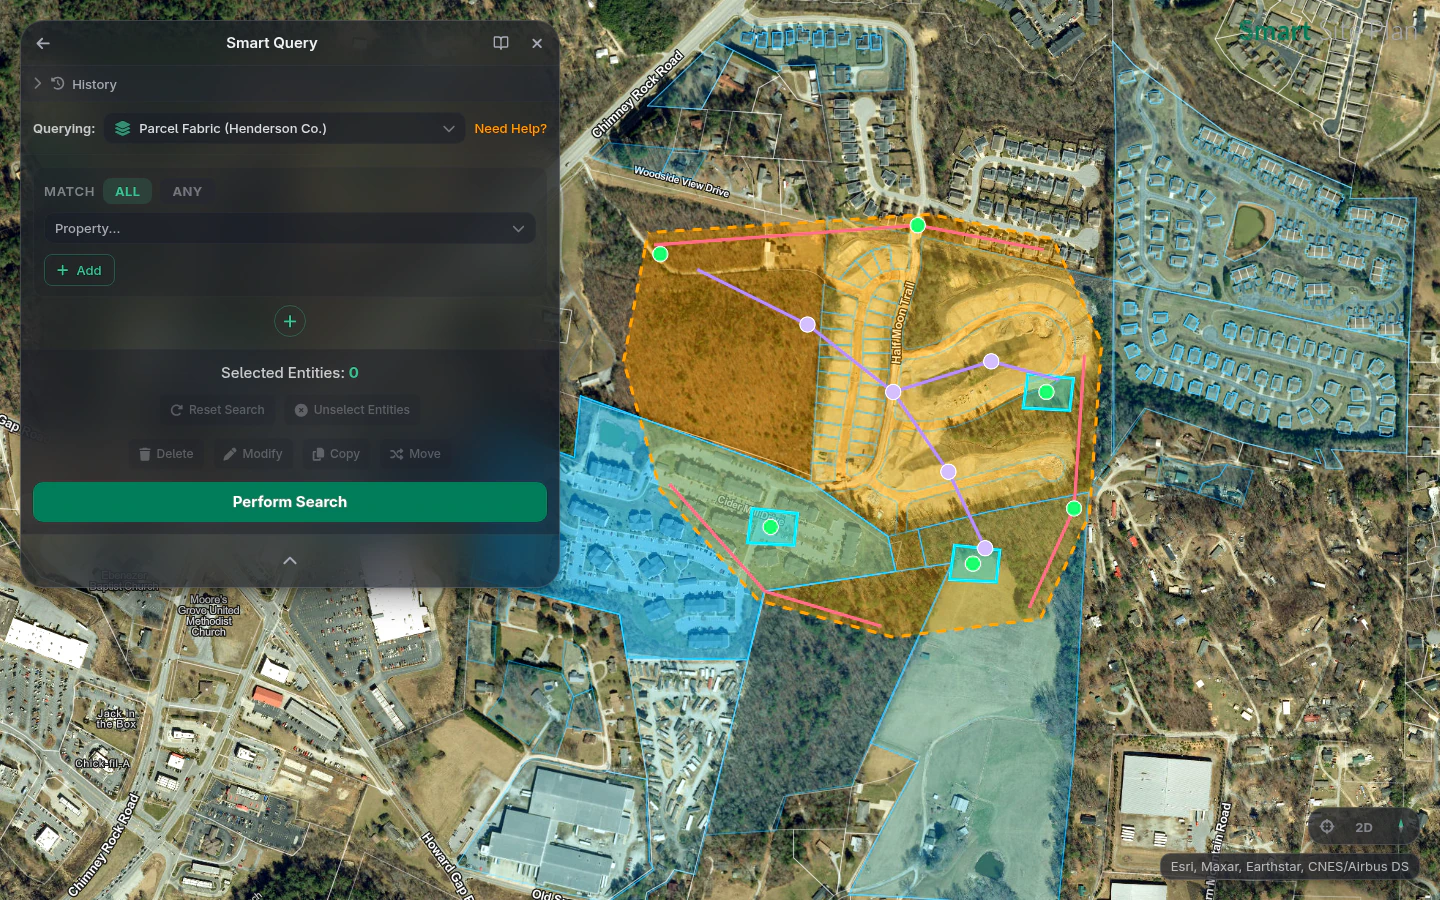Click Moore's Grove United Methodist Church label

point(209,615)
